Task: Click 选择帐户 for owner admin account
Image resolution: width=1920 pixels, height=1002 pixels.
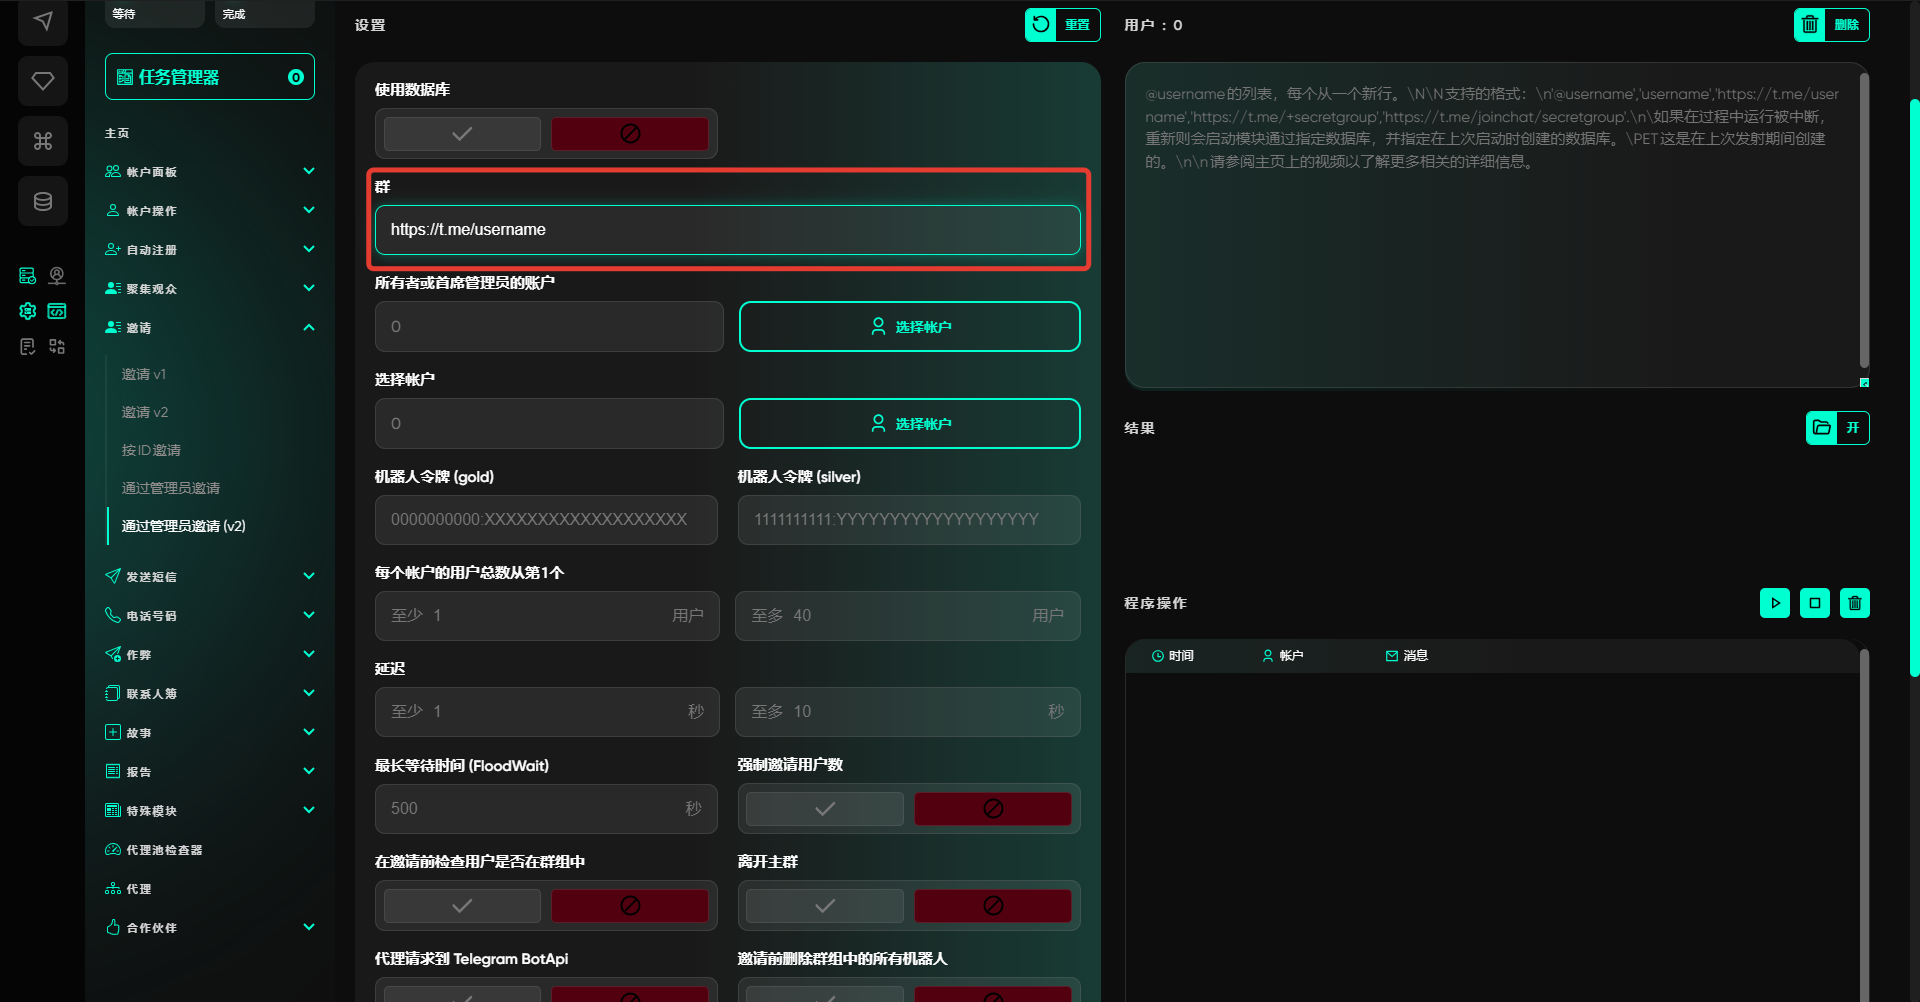Action: pos(909,327)
